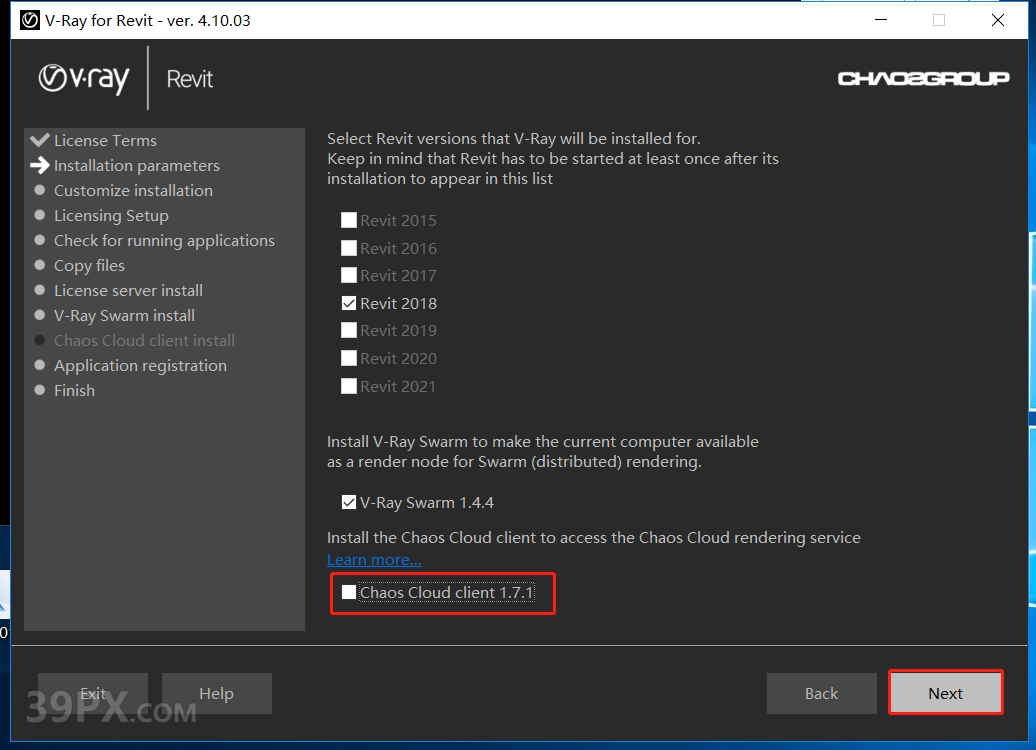Enable the Chaos Cloud client 1.7.1 checkbox
The image size is (1036, 750).
coord(349,592)
